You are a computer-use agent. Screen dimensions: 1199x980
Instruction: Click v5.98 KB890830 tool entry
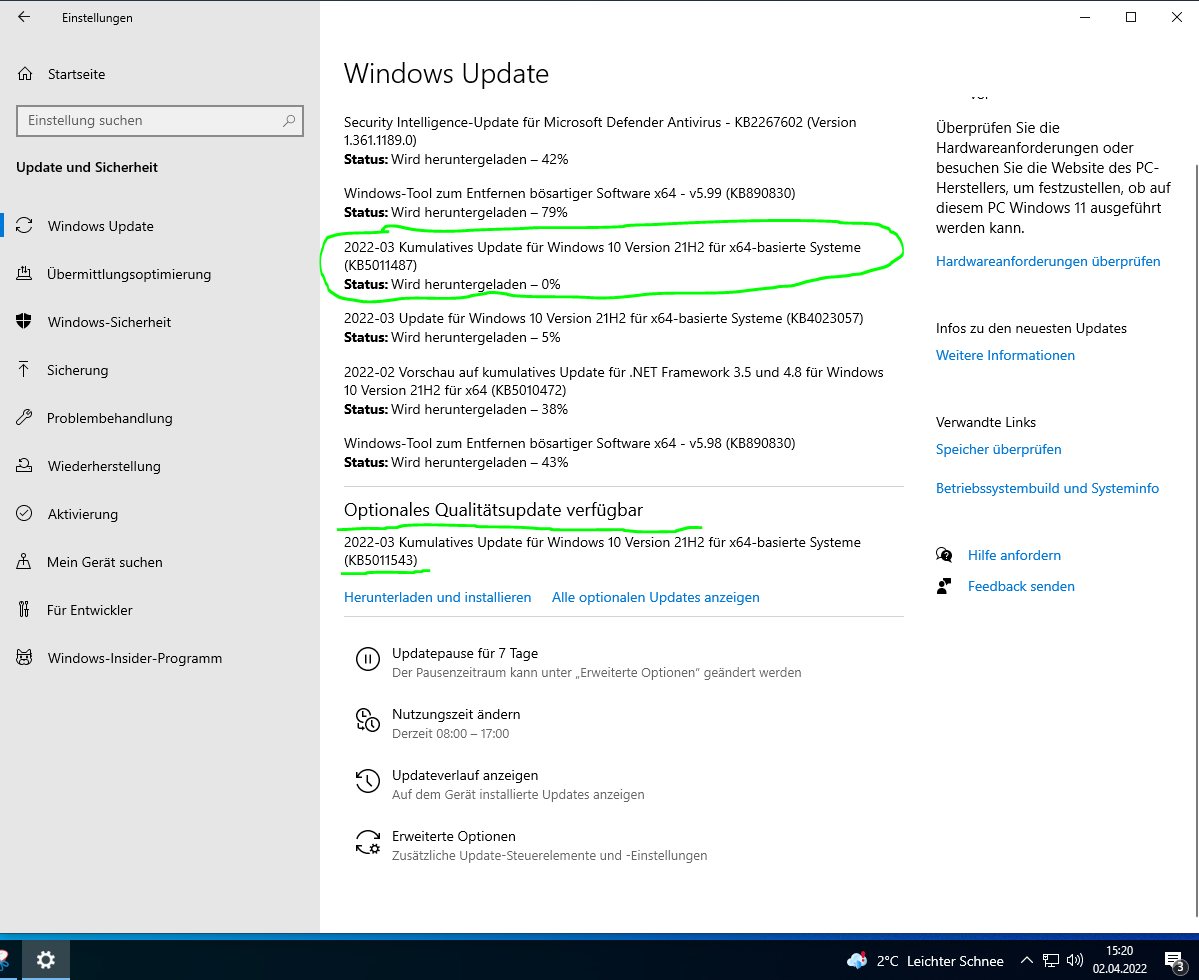pos(569,443)
